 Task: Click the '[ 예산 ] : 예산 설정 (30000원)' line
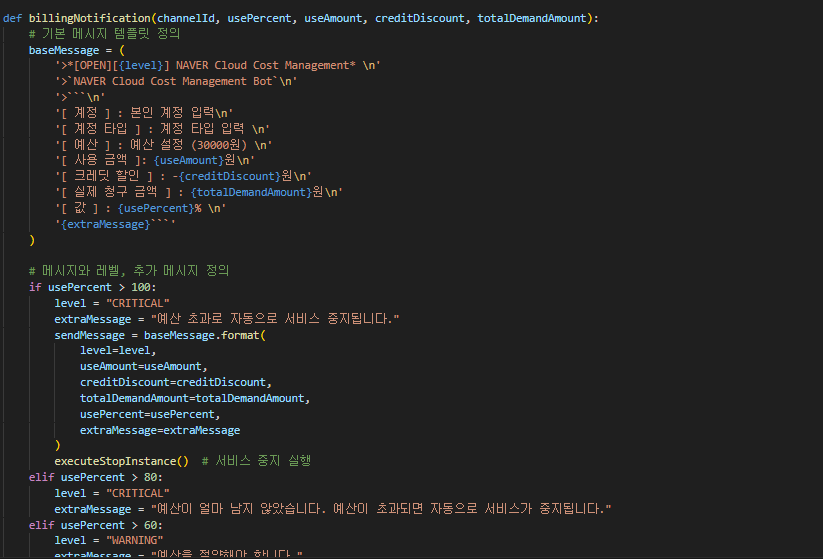(163, 145)
